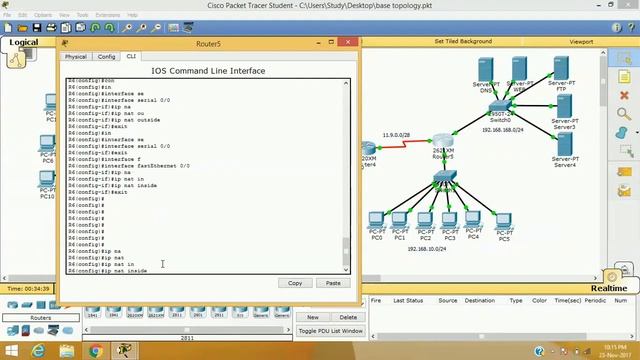Select the CLI tab of Router5

(x=131, y=56)
